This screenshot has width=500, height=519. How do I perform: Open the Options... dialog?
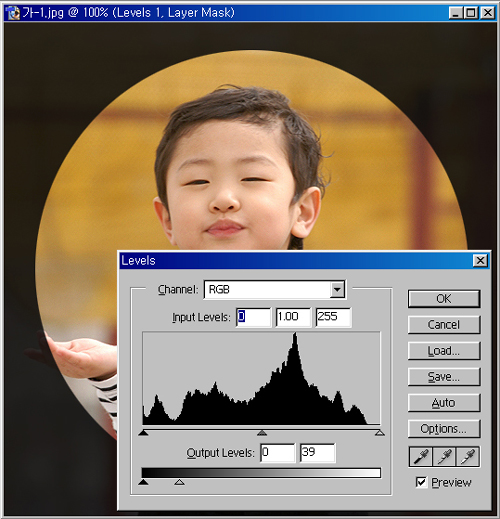pyautogui.click(x=444, y=429)
